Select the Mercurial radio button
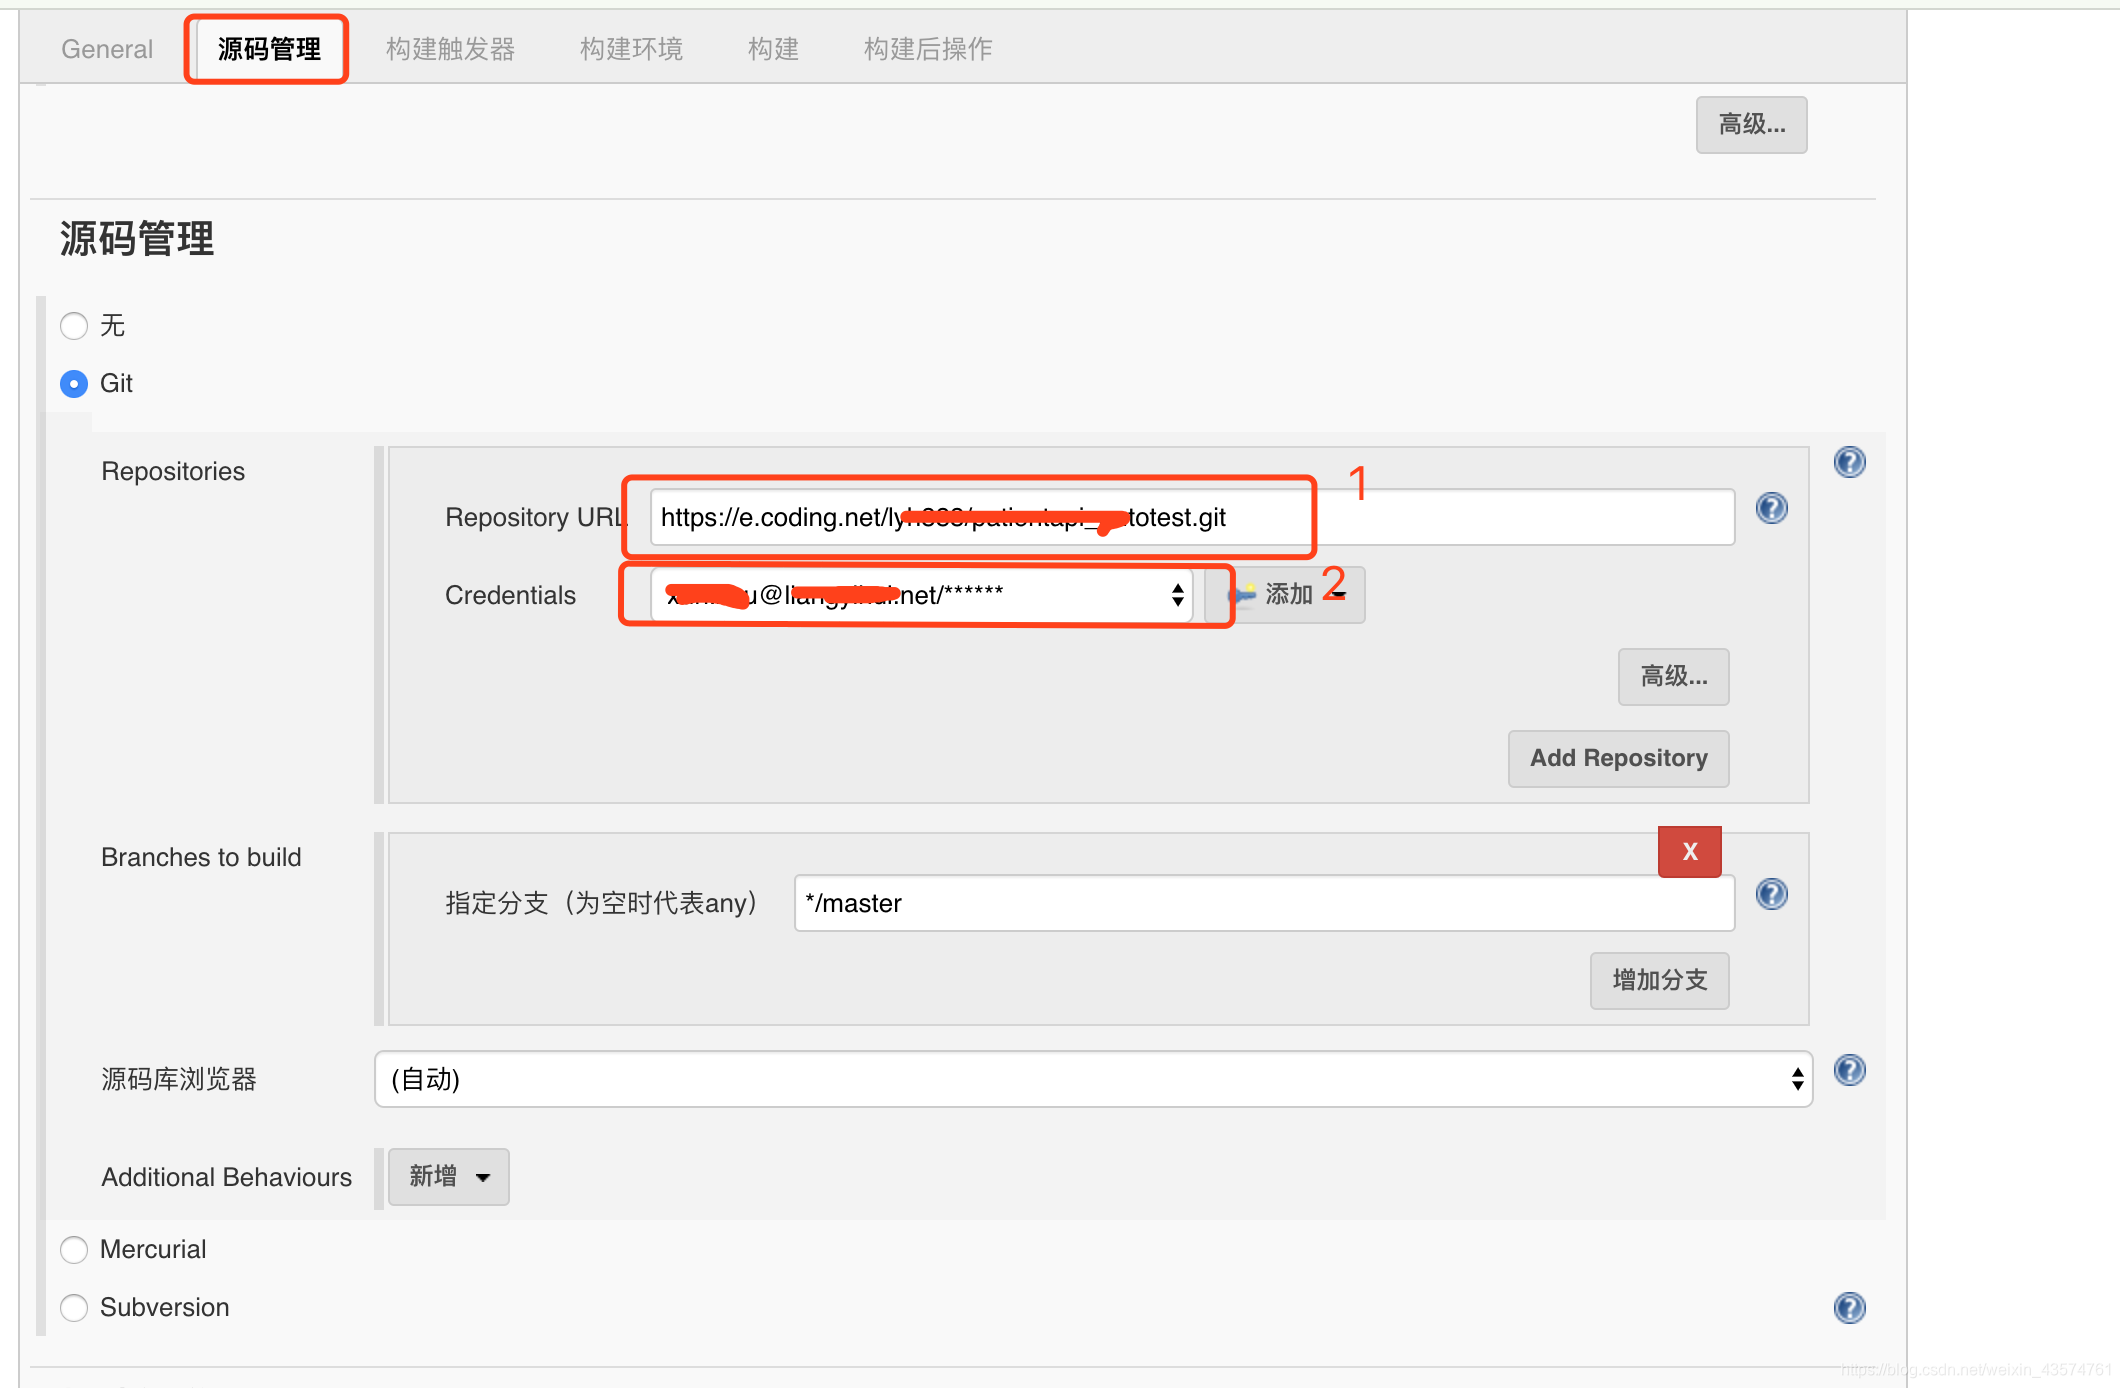 pyautogui.click(x=74, y=1250)
